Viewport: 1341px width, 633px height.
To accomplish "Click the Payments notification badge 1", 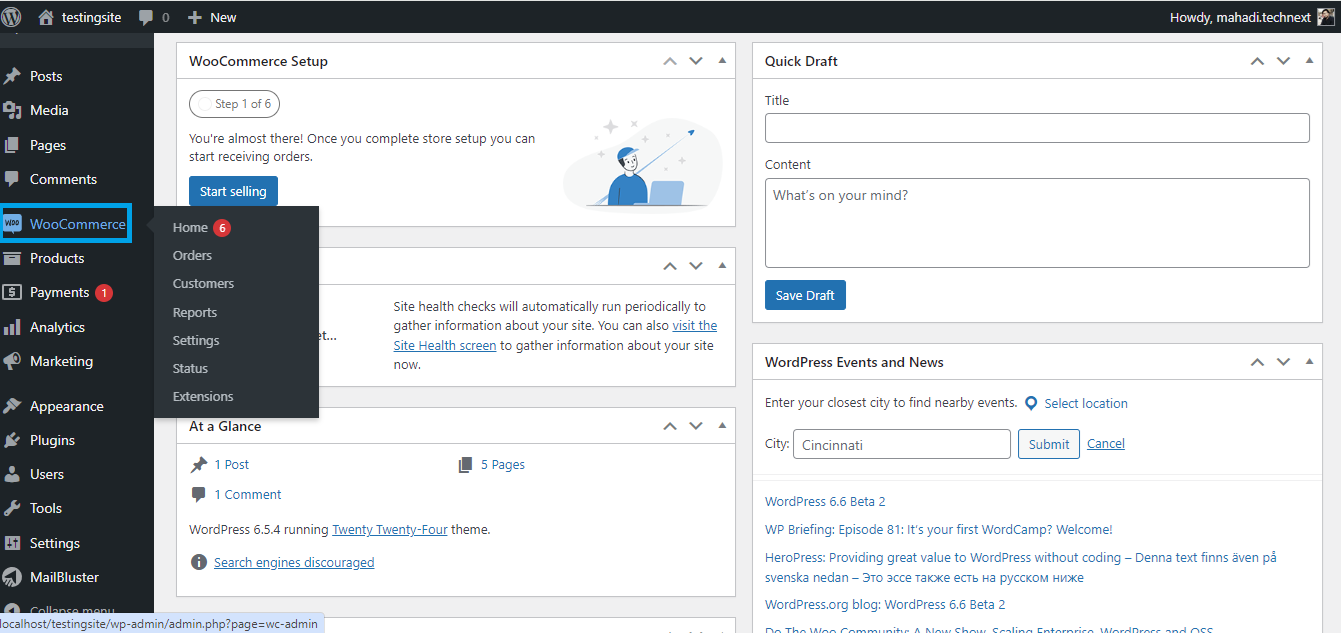I will (x=104, y=293).
